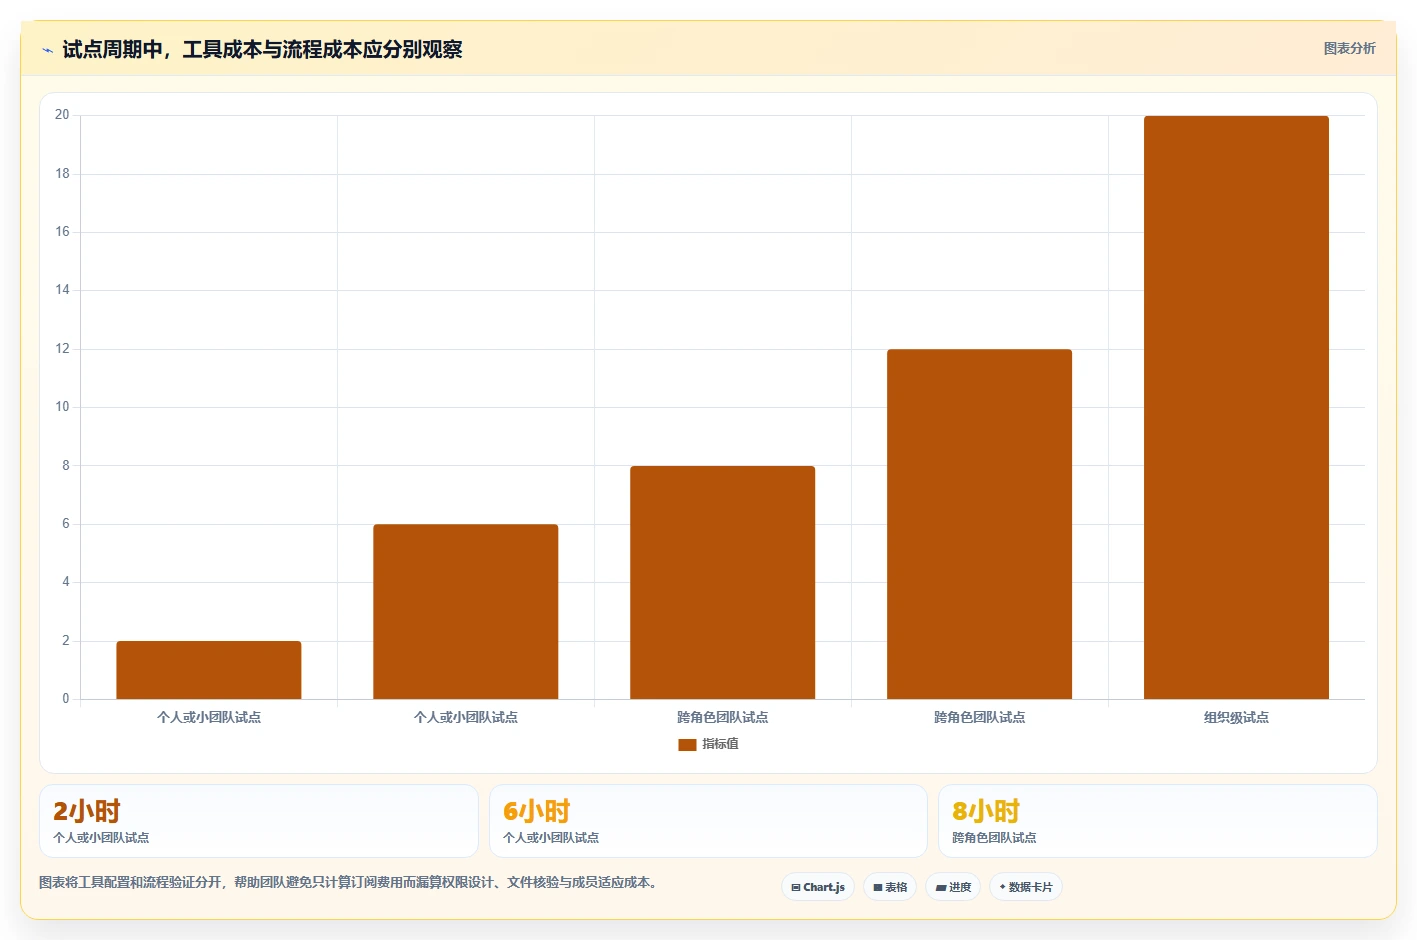Click y-axis tick label 20

(x=62, y=115)
